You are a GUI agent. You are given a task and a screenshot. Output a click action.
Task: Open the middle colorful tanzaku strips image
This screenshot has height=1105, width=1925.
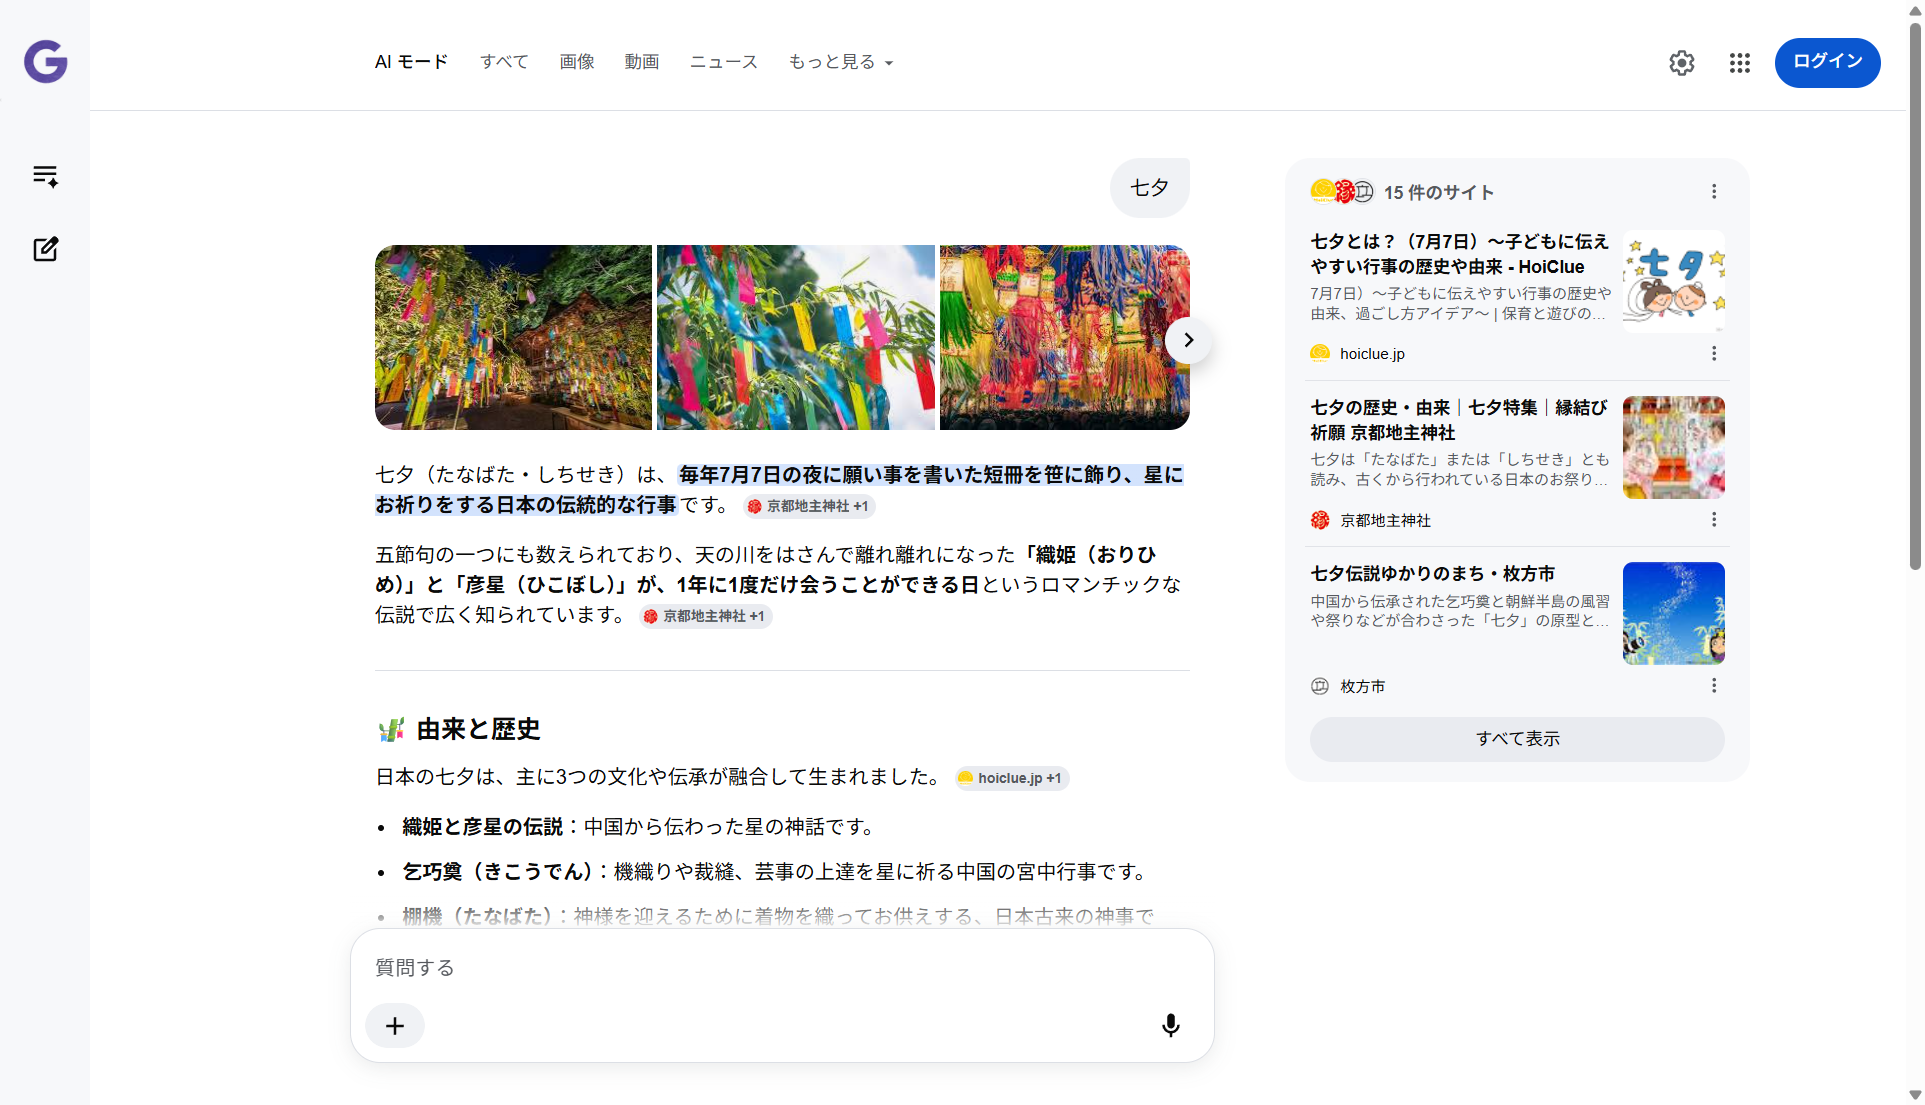(795, 338)
